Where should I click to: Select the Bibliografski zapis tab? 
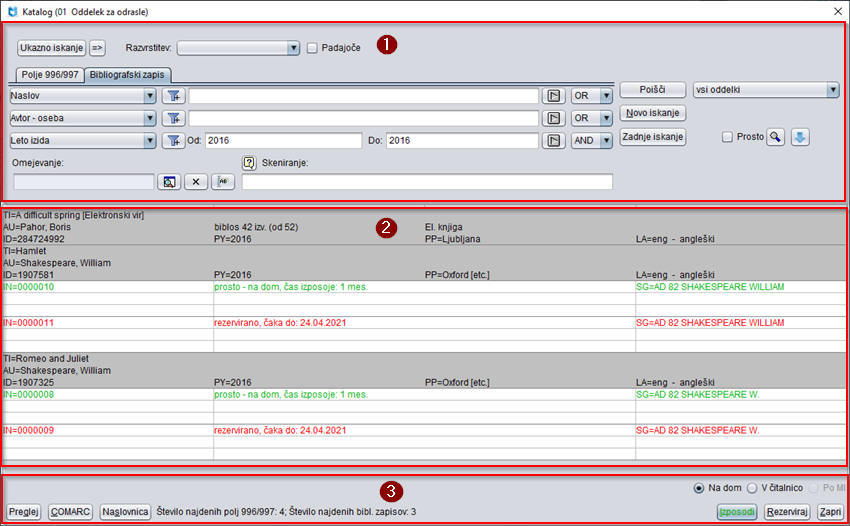click(x=128, y=75)
